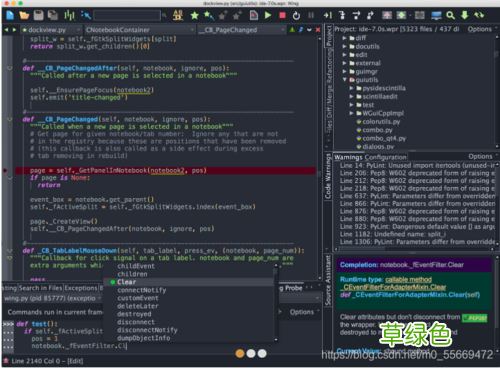
Task: Click the monitor screen toolbar icon
Action: [x=436, y=15]
